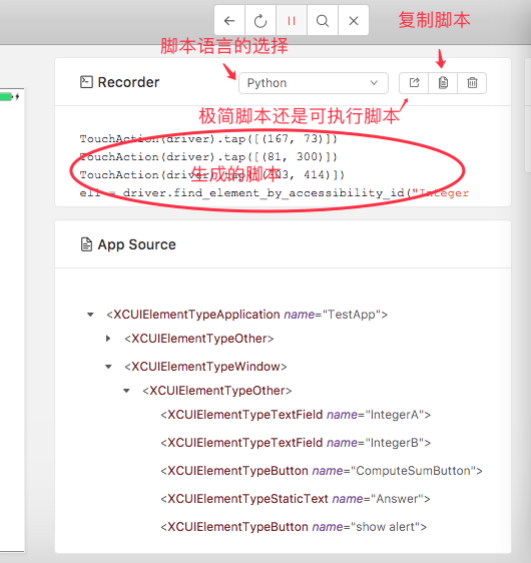Viewport: 531px width, 563px height.
Task: Clear recorded actions with trash icon
Action: [x=472, y=83]
